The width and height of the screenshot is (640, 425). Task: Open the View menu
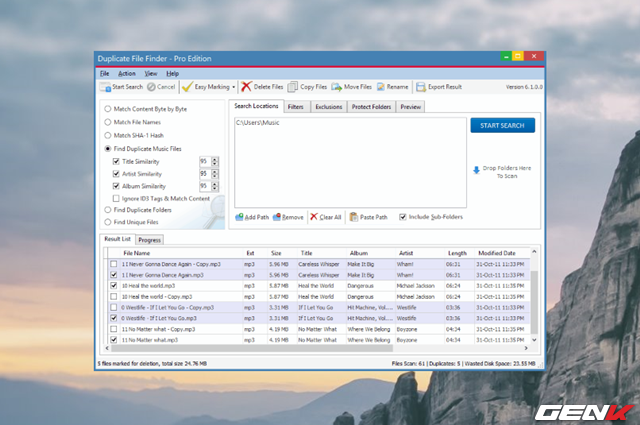(x=151, y=73)
